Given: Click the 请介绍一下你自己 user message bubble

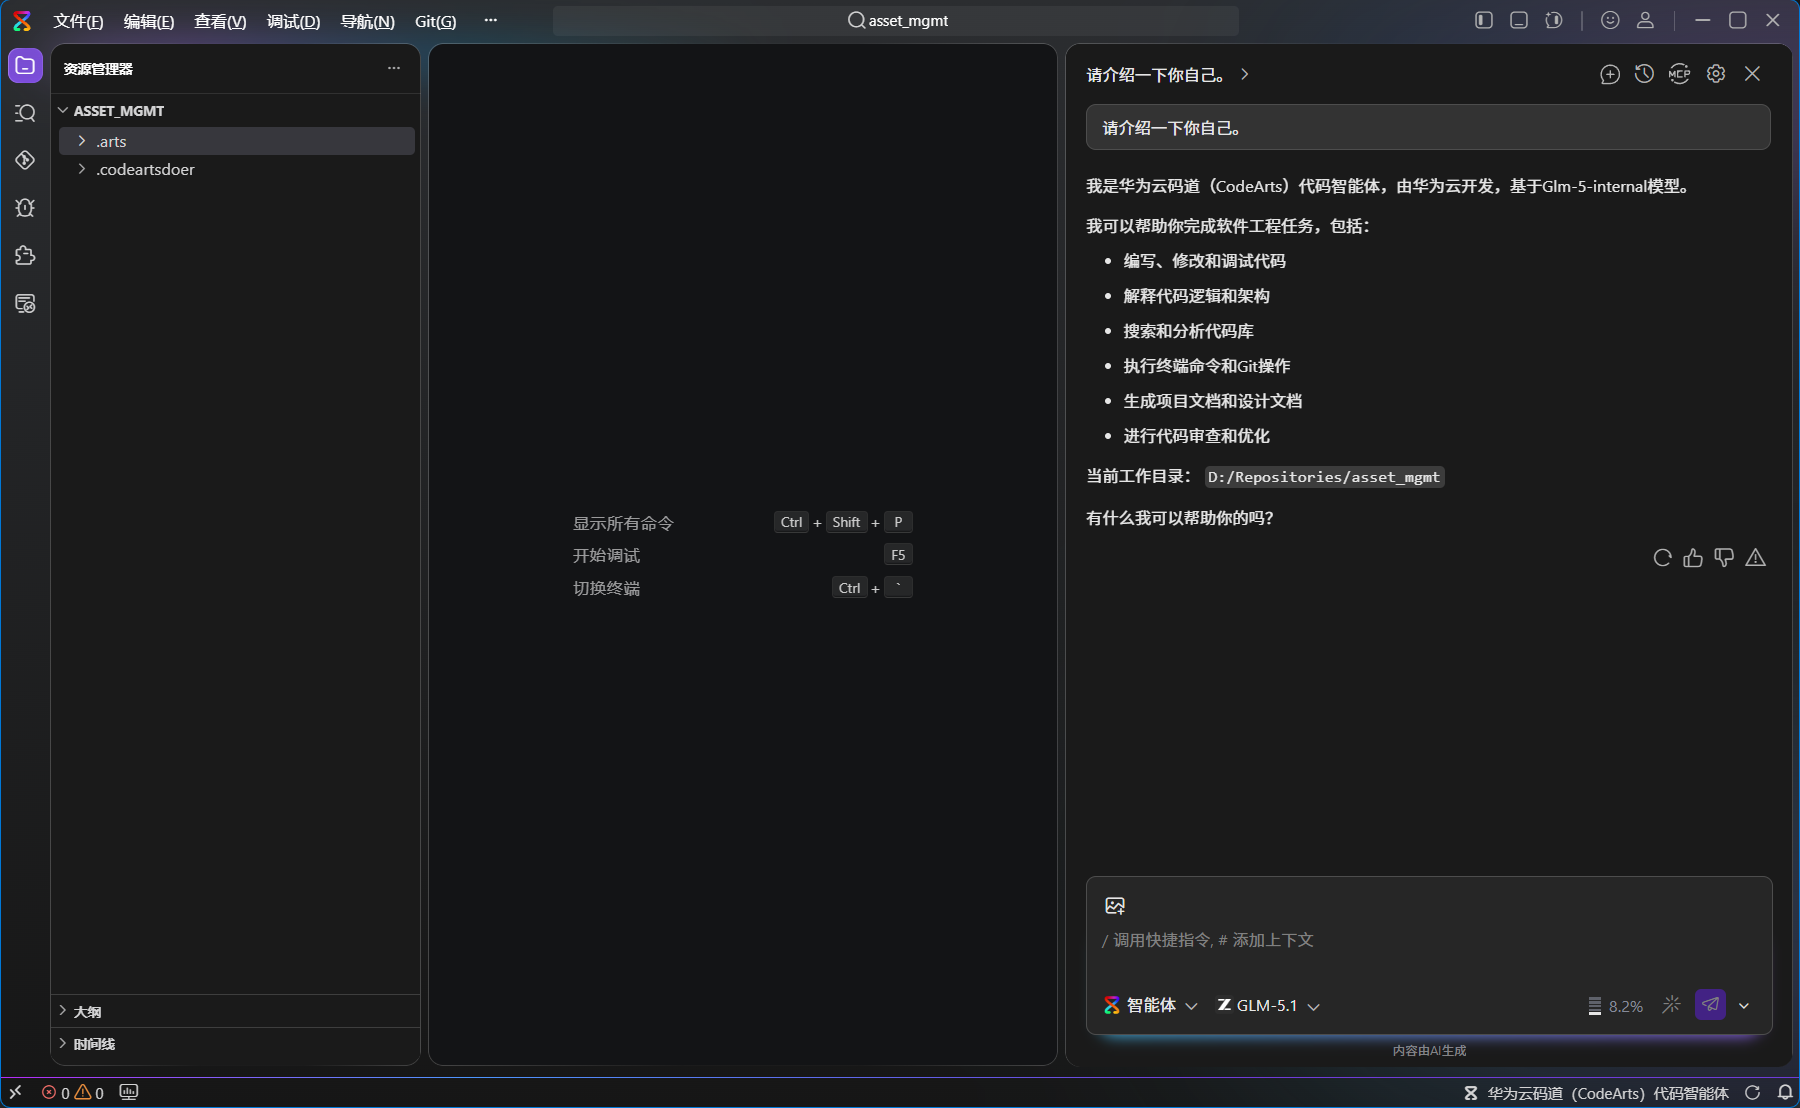Looking at the screenshot, I should [1428, 127].
